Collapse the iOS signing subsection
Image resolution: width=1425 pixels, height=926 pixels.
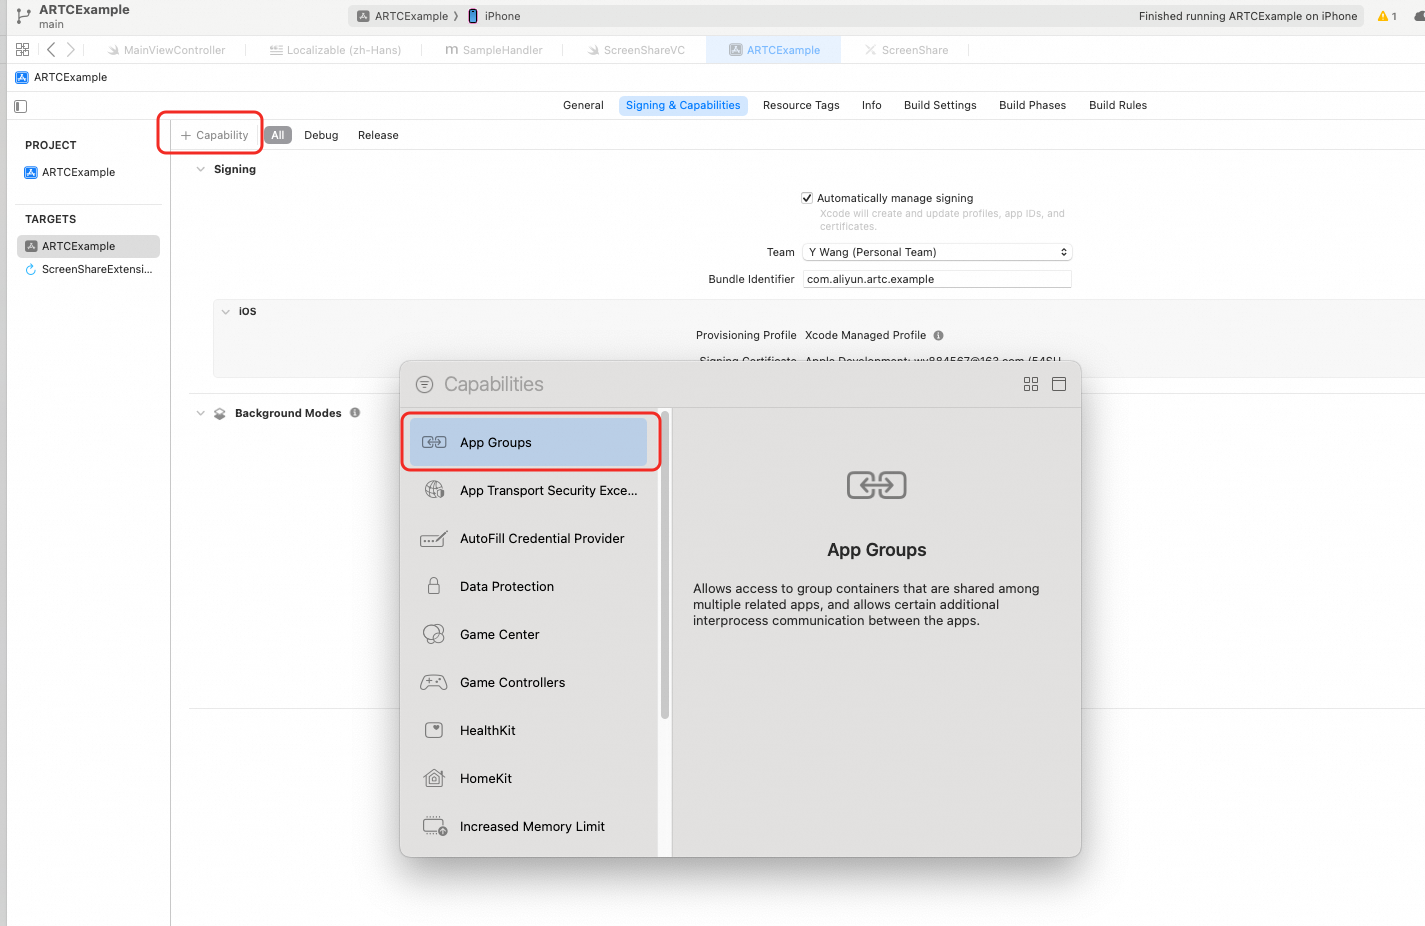[x=226, y=312]
